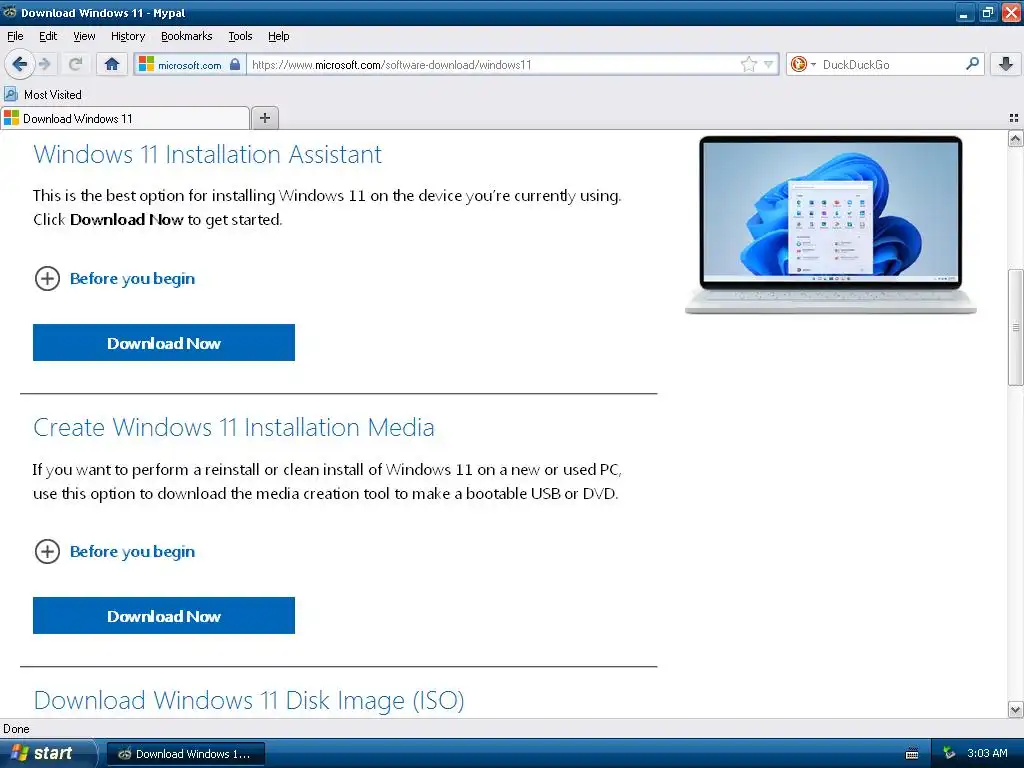This screenshot has height=768, width=1024.
Task: Click the network status tray icon
Action: pos(950,754)
